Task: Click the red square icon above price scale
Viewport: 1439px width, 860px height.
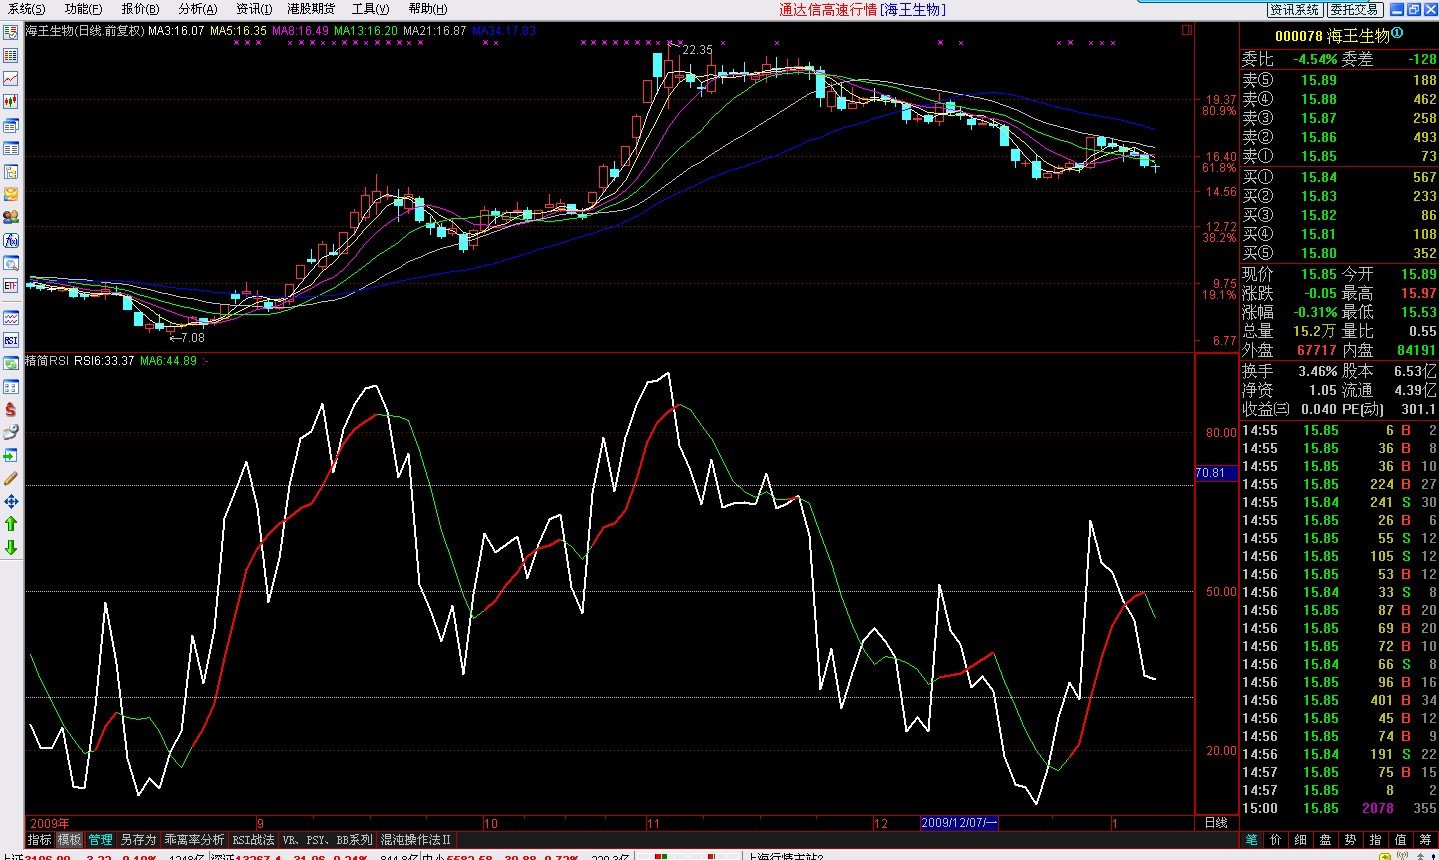Action: click(x=1187, y=30)
